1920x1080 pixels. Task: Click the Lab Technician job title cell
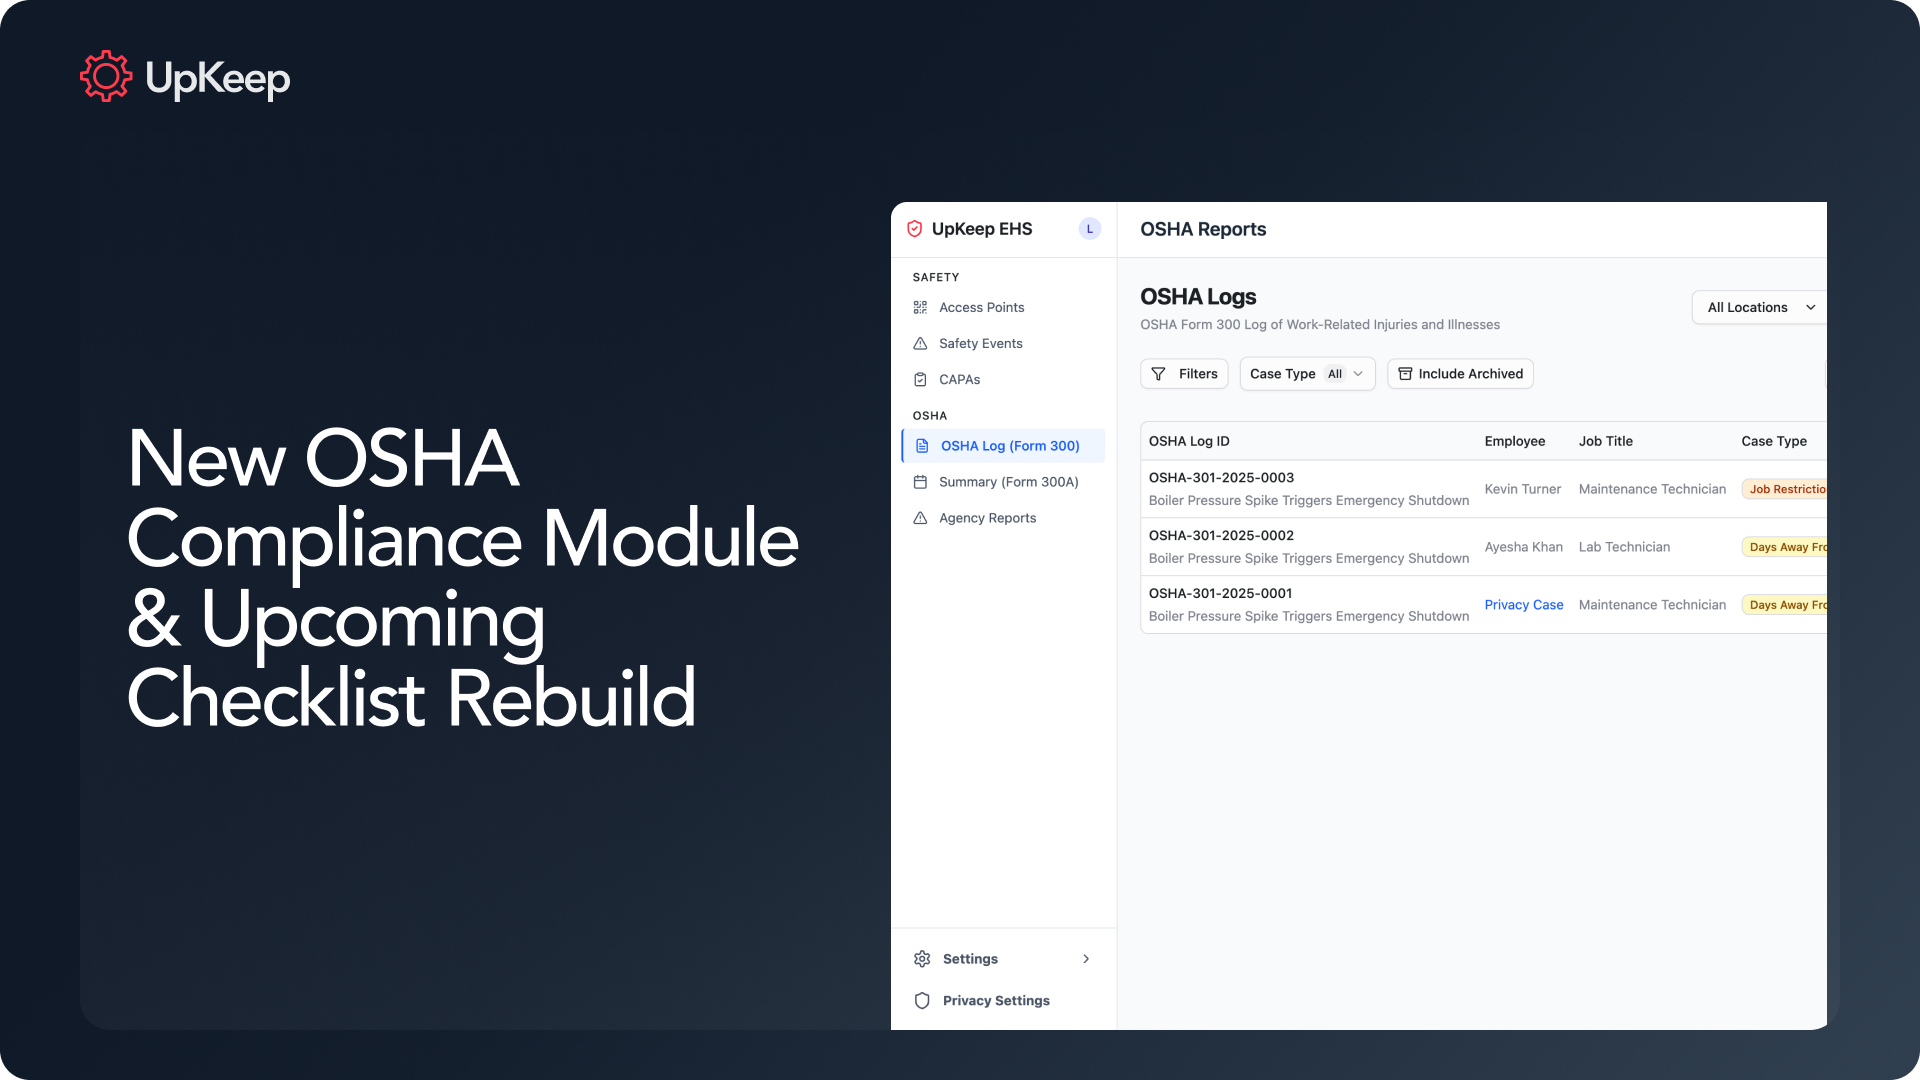pos(1624,547)
